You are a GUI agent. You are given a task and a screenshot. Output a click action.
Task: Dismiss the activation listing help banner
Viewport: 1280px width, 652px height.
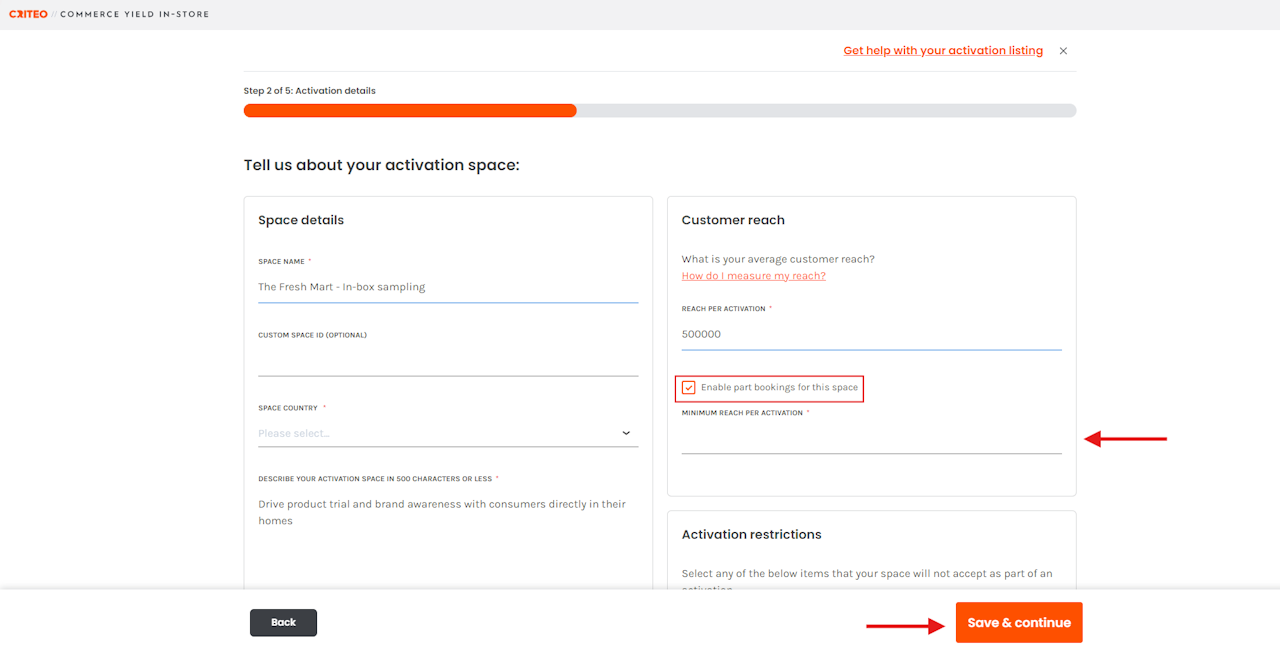(1063, 51)
